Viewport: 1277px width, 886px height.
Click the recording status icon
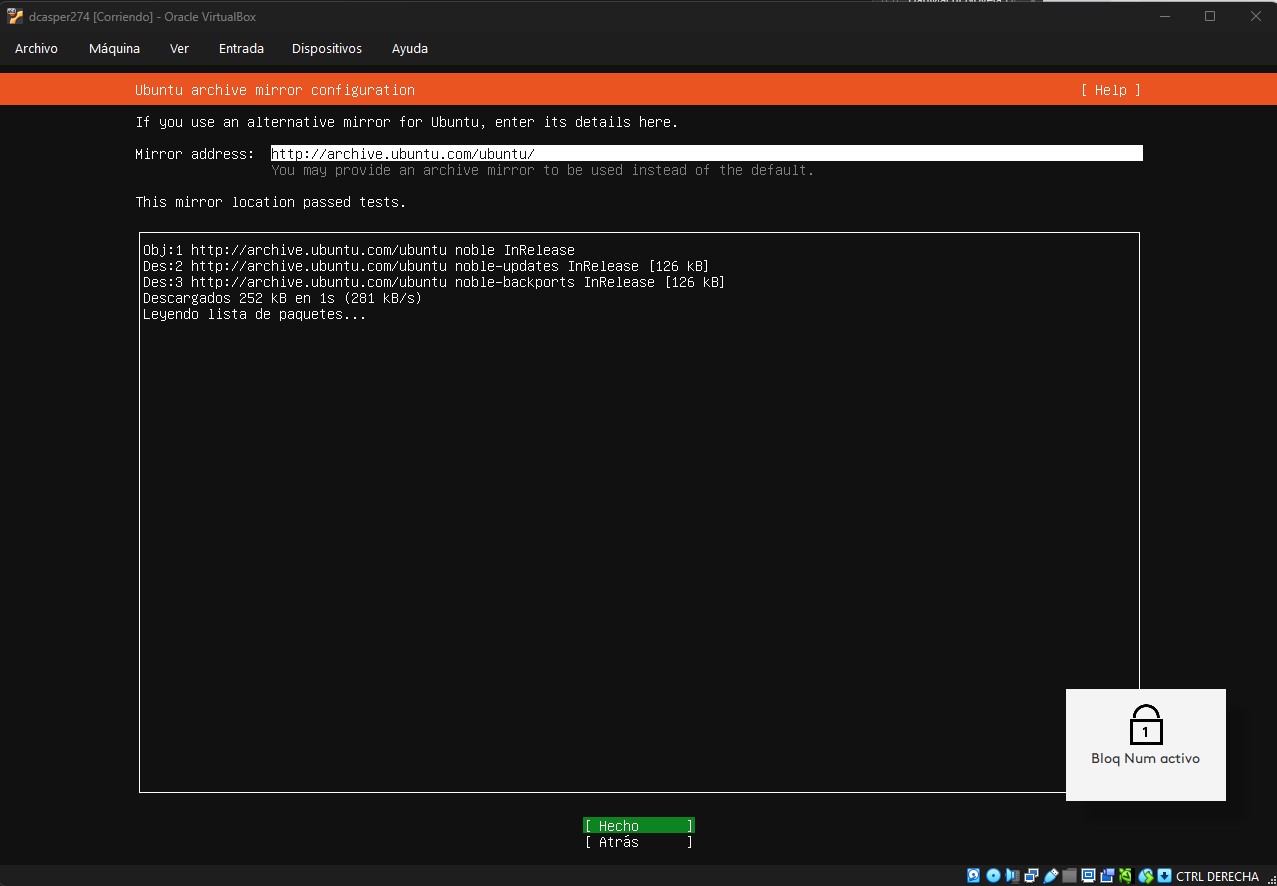point(1107,876)
